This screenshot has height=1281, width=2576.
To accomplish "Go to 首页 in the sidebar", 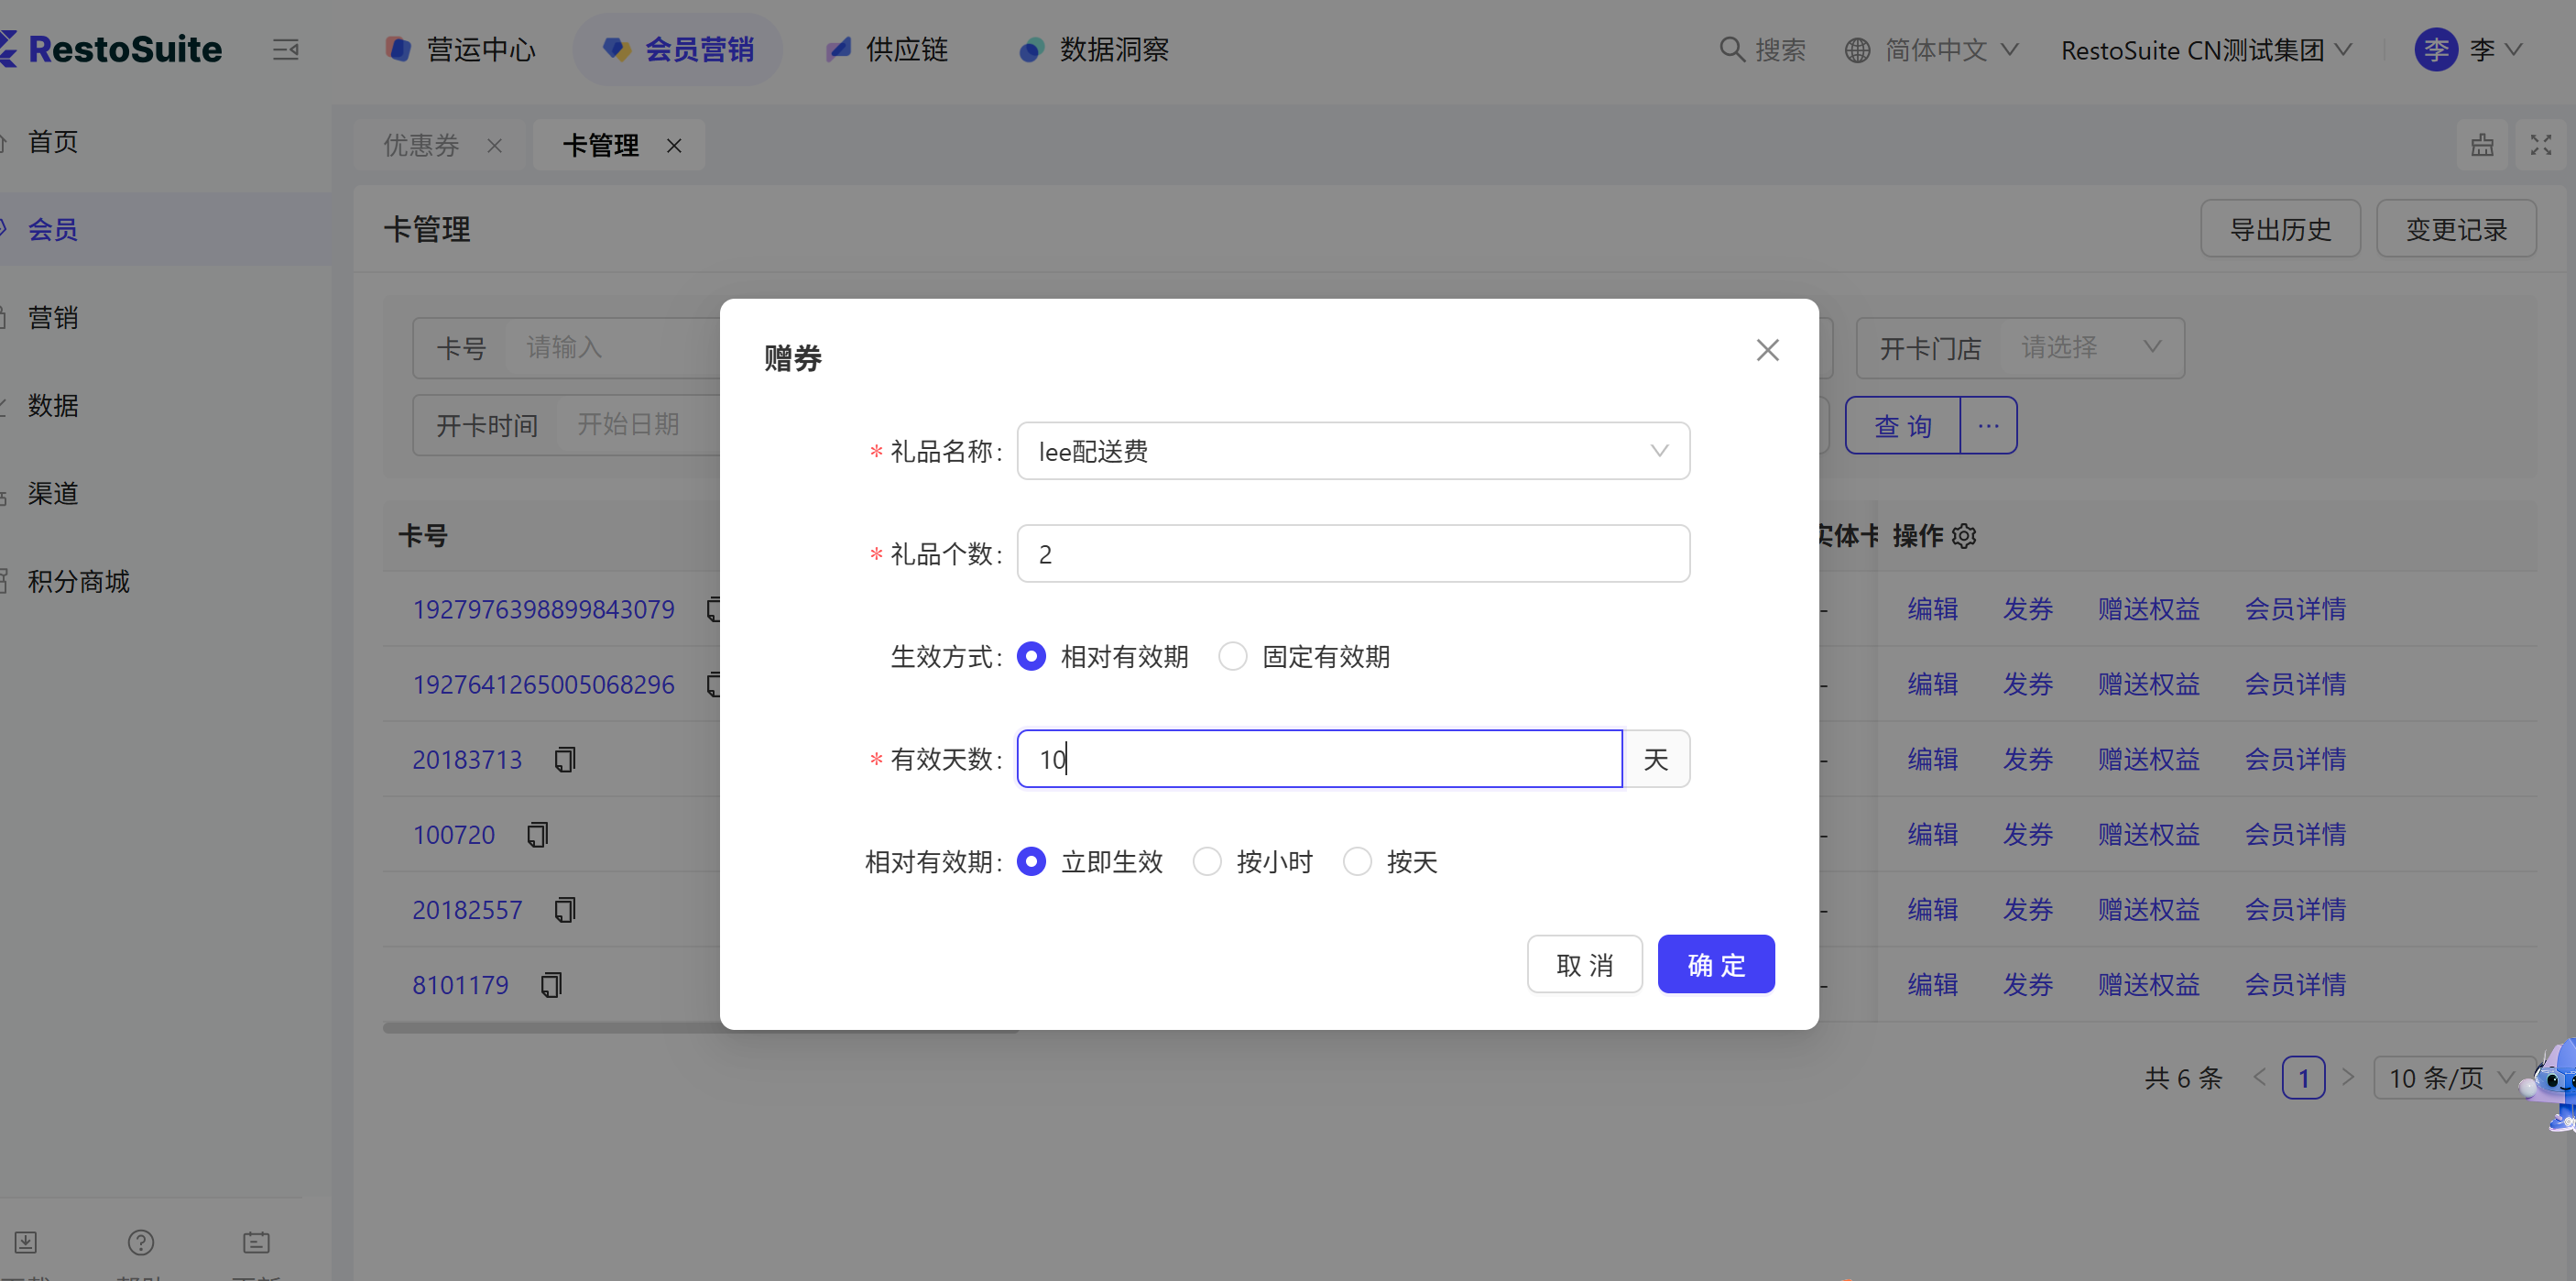I will (x=53, y=142).
